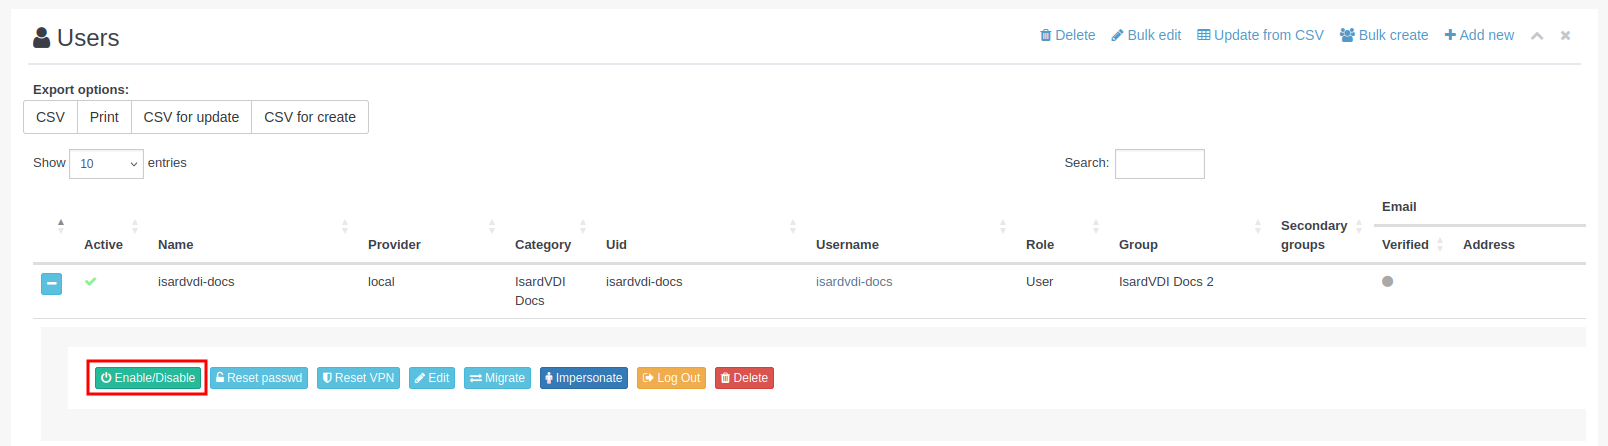Collapse the Users panel with chevron
Viewport: 1608px width, 446px height.
(1537, 36)
